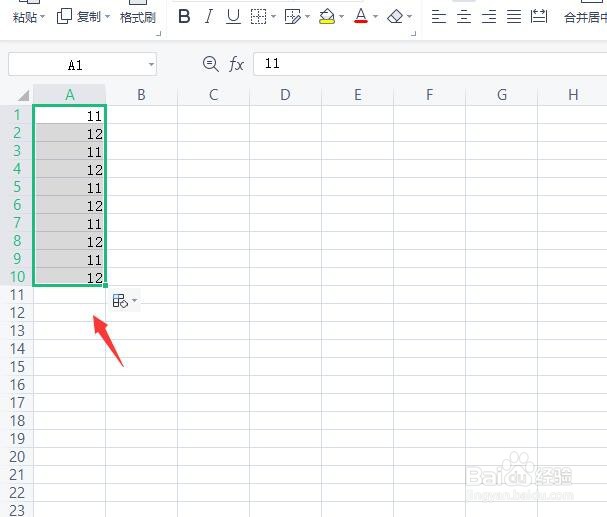The image size is (607, 517).
Task: Click the Name Box showing A1
Action: 77,64
